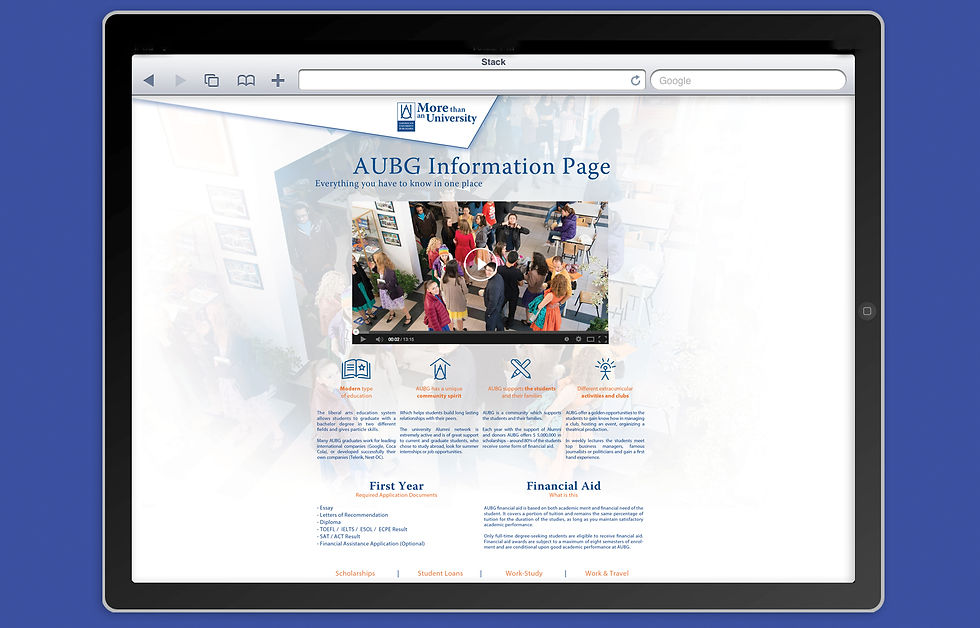Switch video to theater mode icon

click(591, 339)
